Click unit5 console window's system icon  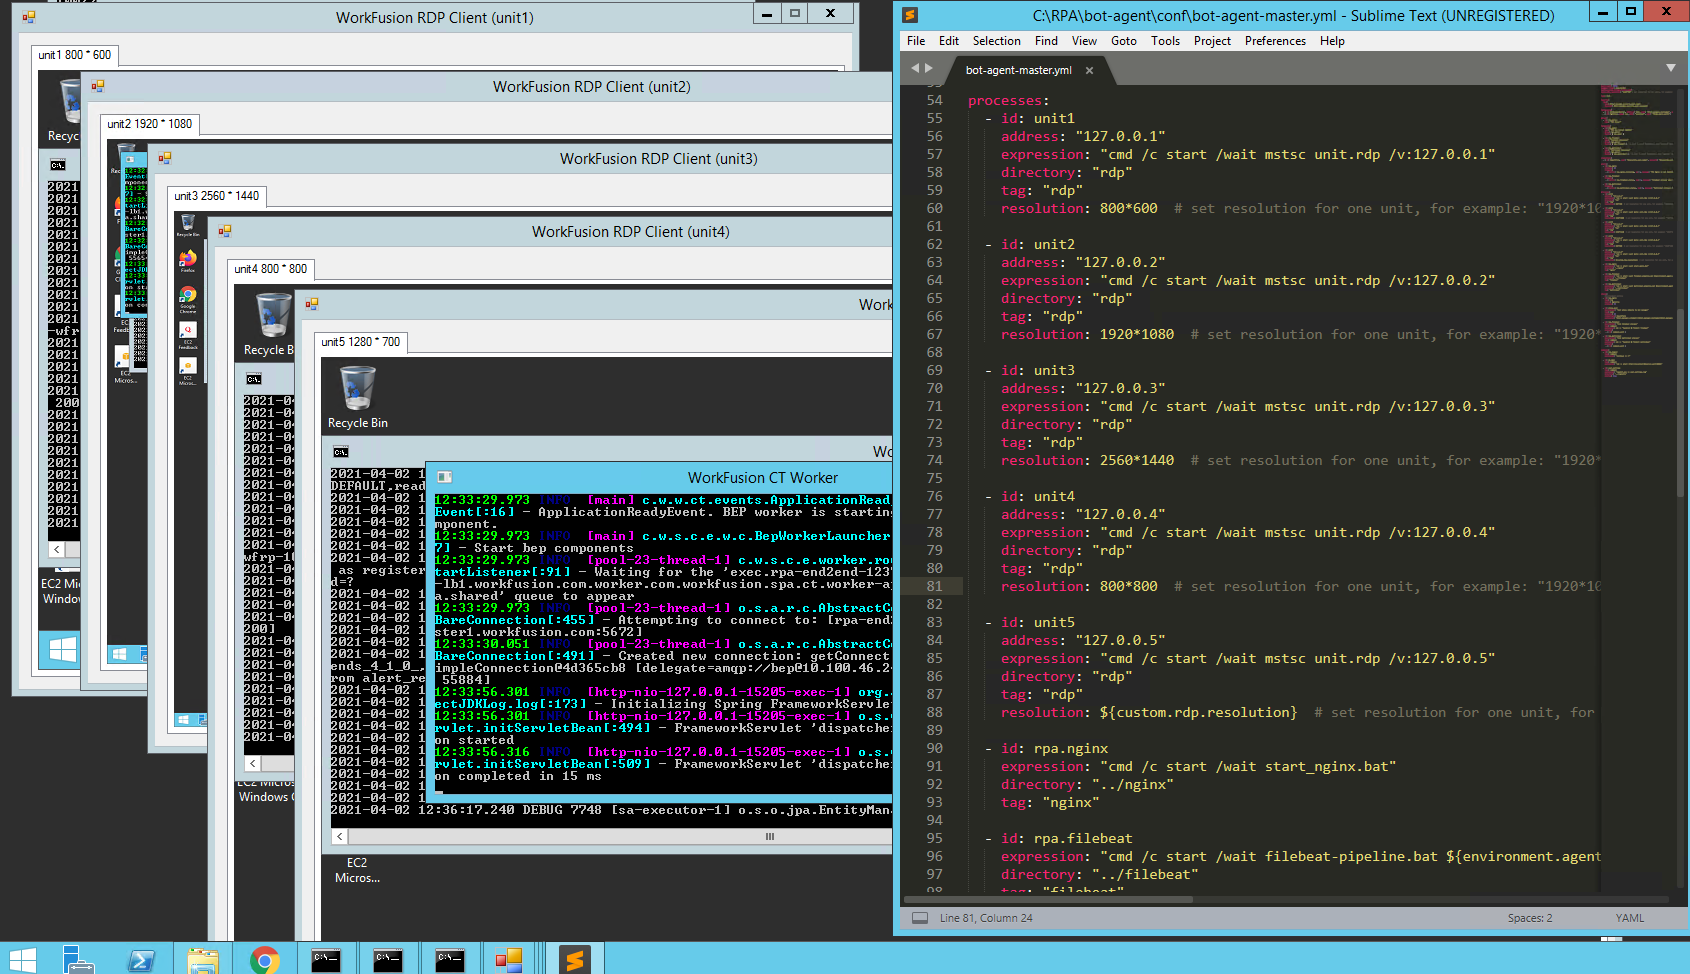[341, 452]
